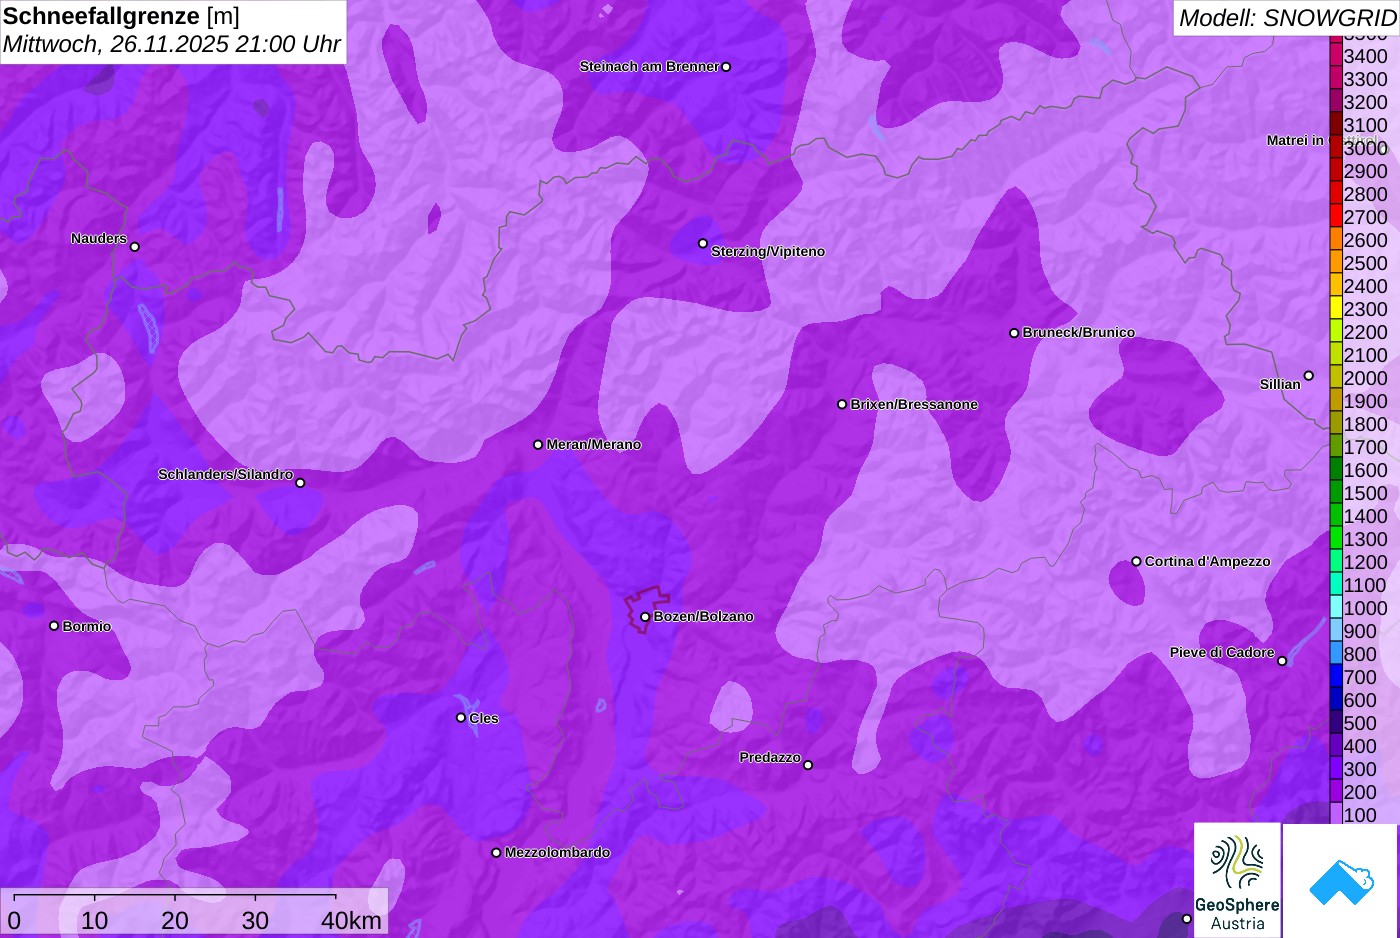Select the 1800 m legend color swatch
This screenshot has width=1400, height=938.
click(1336, 423)
